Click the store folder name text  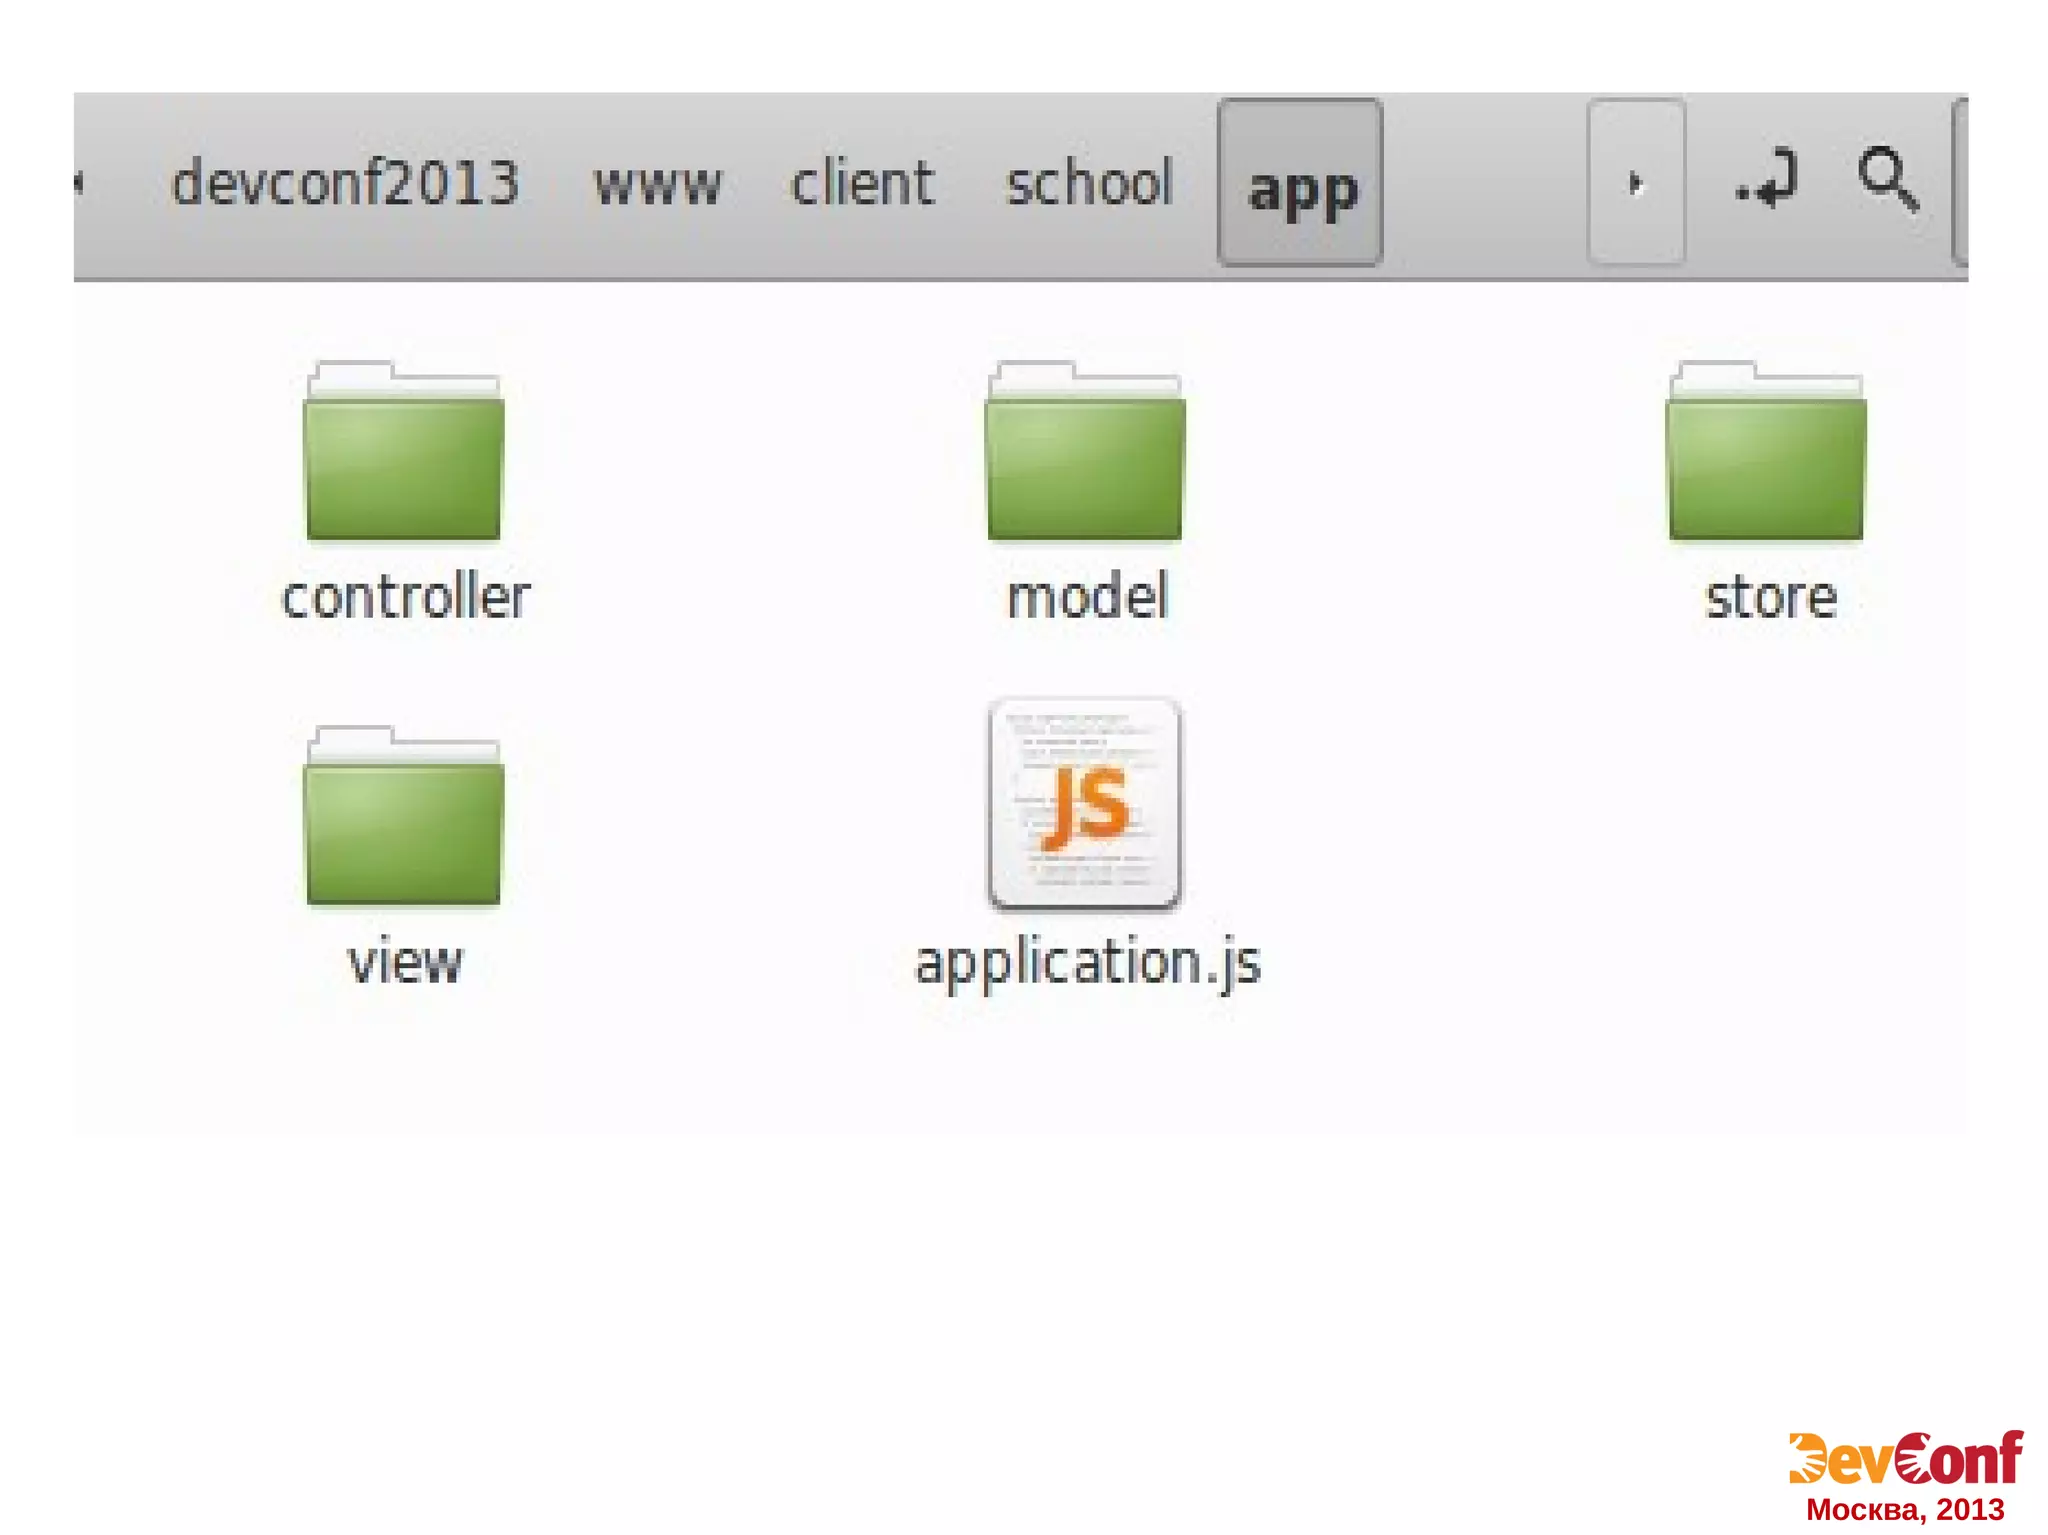click(x=1770, y=598)
